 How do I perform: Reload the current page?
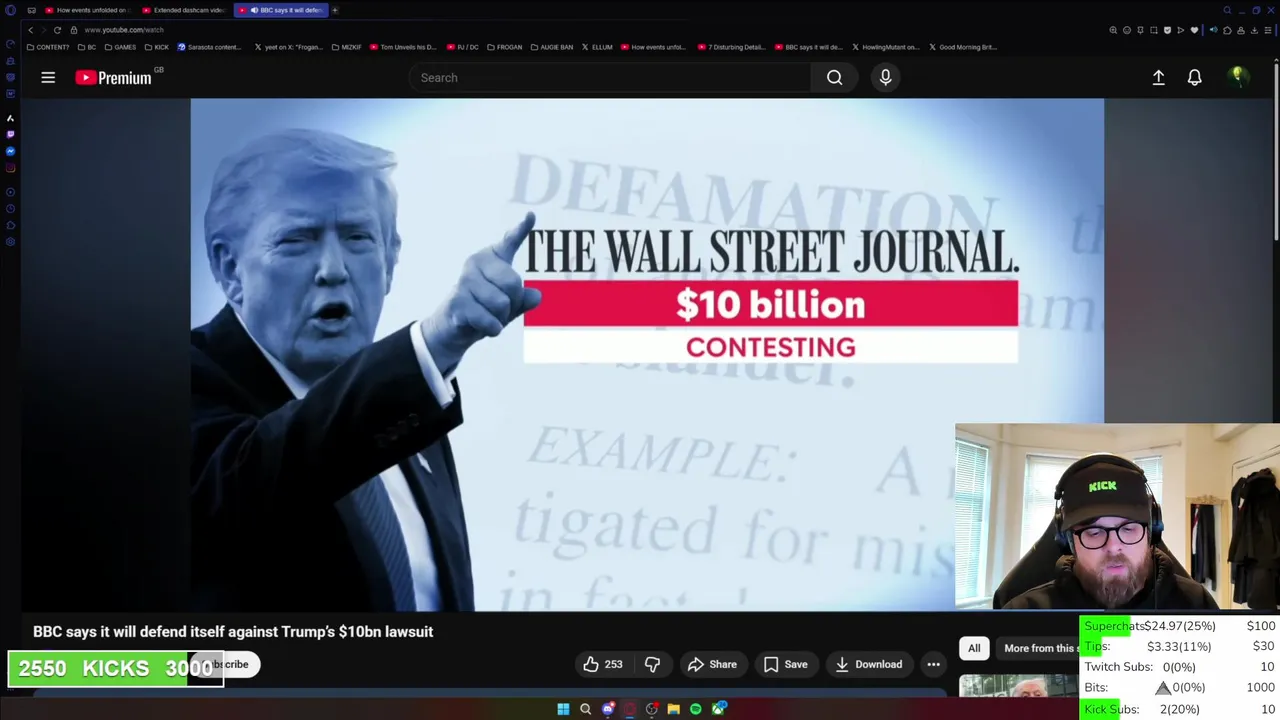(x=57, y=30)
